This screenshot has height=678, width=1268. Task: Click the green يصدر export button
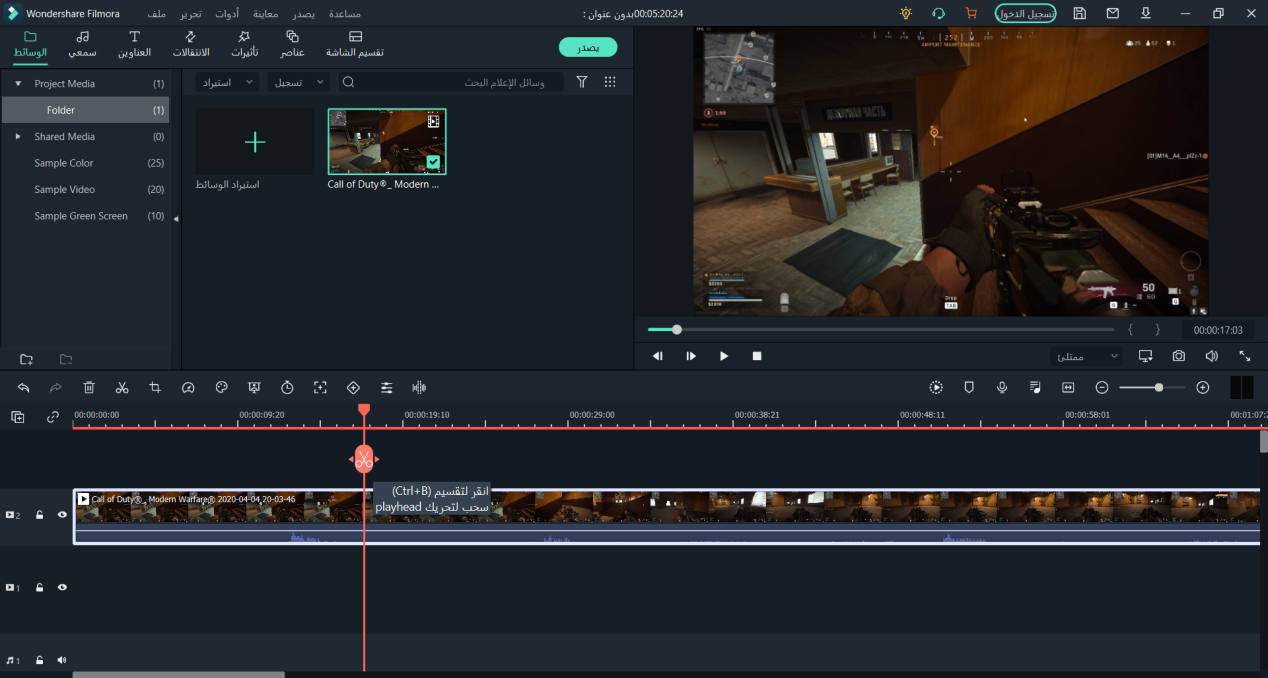pos(588,47)
